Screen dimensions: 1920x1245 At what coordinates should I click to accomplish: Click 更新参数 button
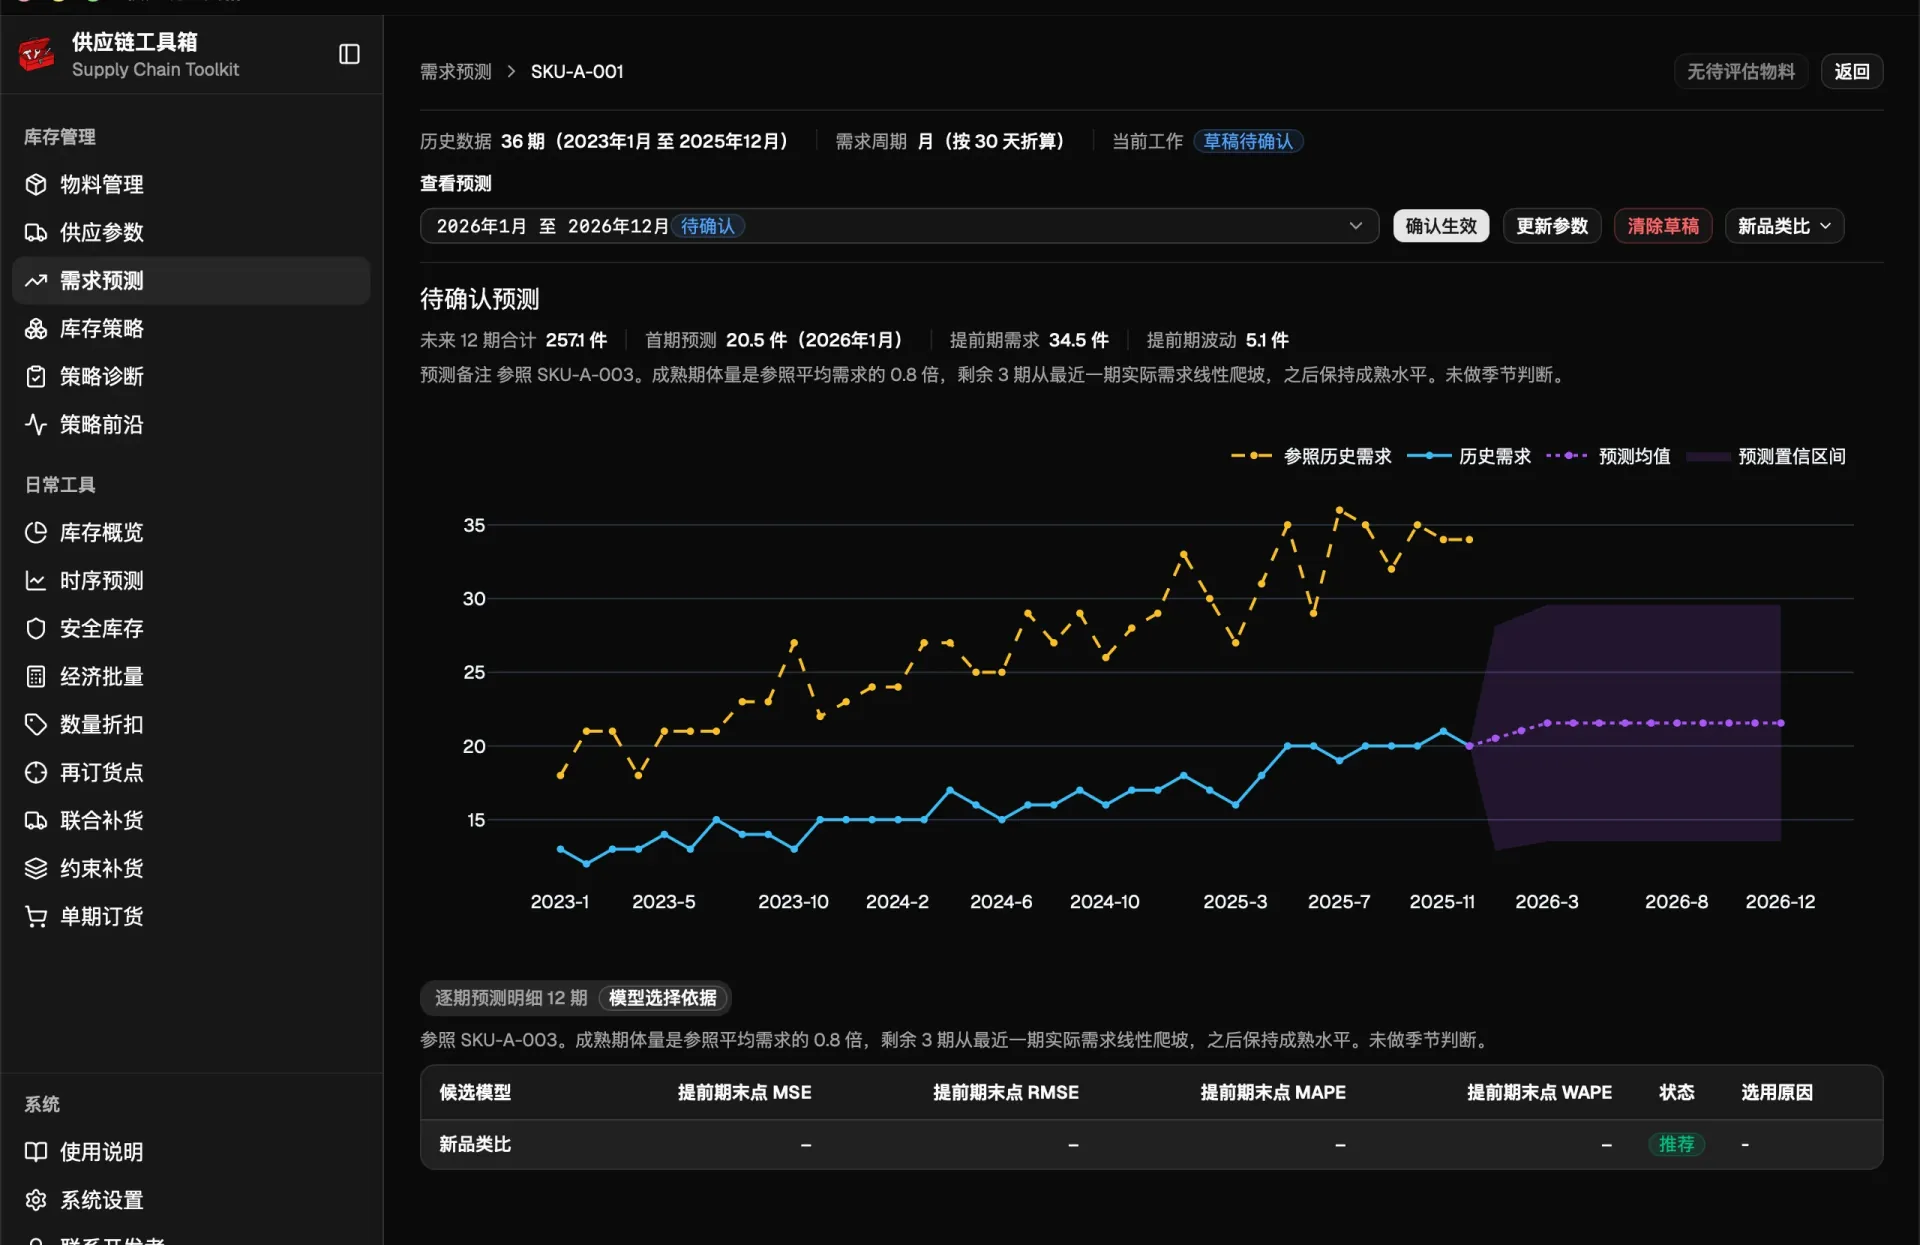1552,226
